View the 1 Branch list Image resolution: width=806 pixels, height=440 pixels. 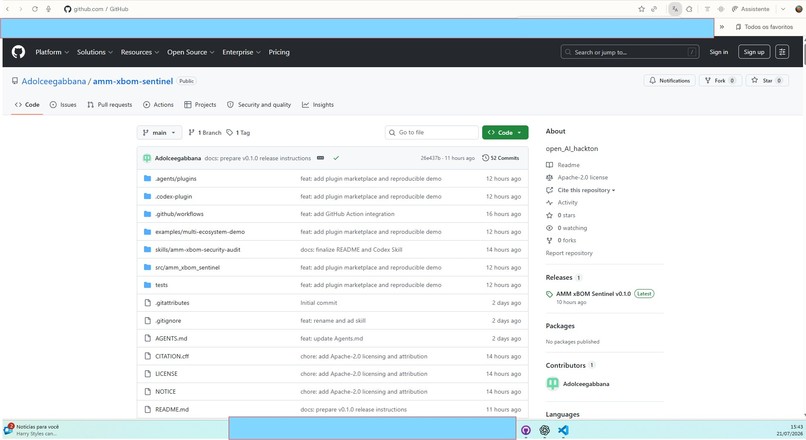coord(205,133)
